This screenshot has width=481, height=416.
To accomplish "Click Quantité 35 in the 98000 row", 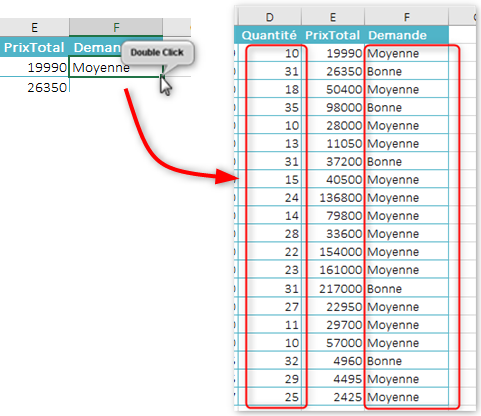I will click(x=270, y=107).
